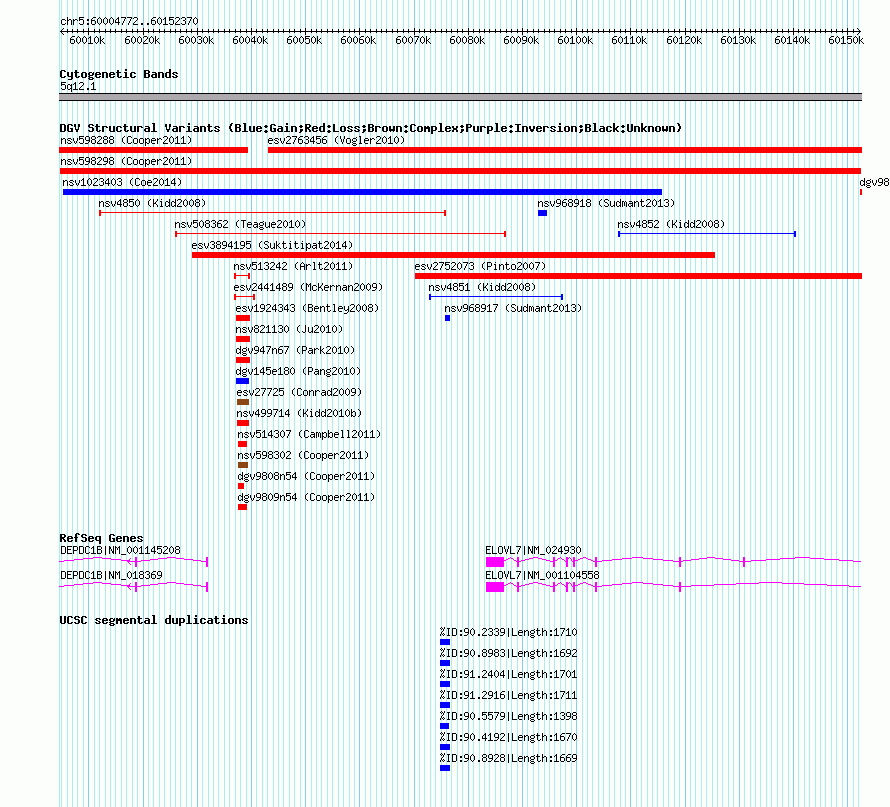Screen dimensions: 890x807
Task: Select nsv499714 (Kidd2010b) label
Action: (x=299, y=413)
